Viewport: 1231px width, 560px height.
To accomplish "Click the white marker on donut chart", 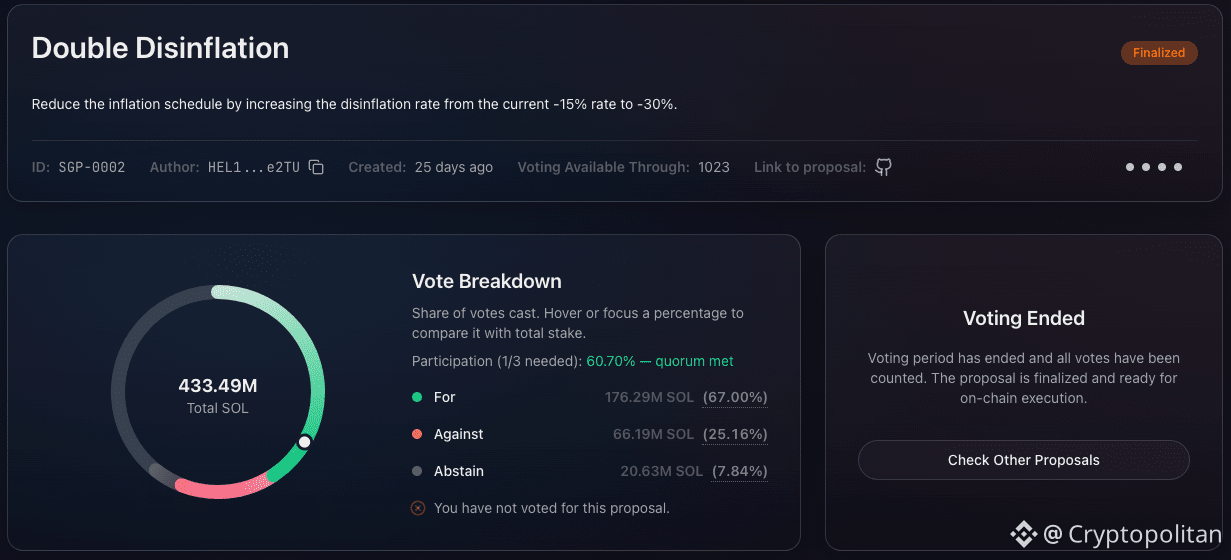I will pos(305,441).
